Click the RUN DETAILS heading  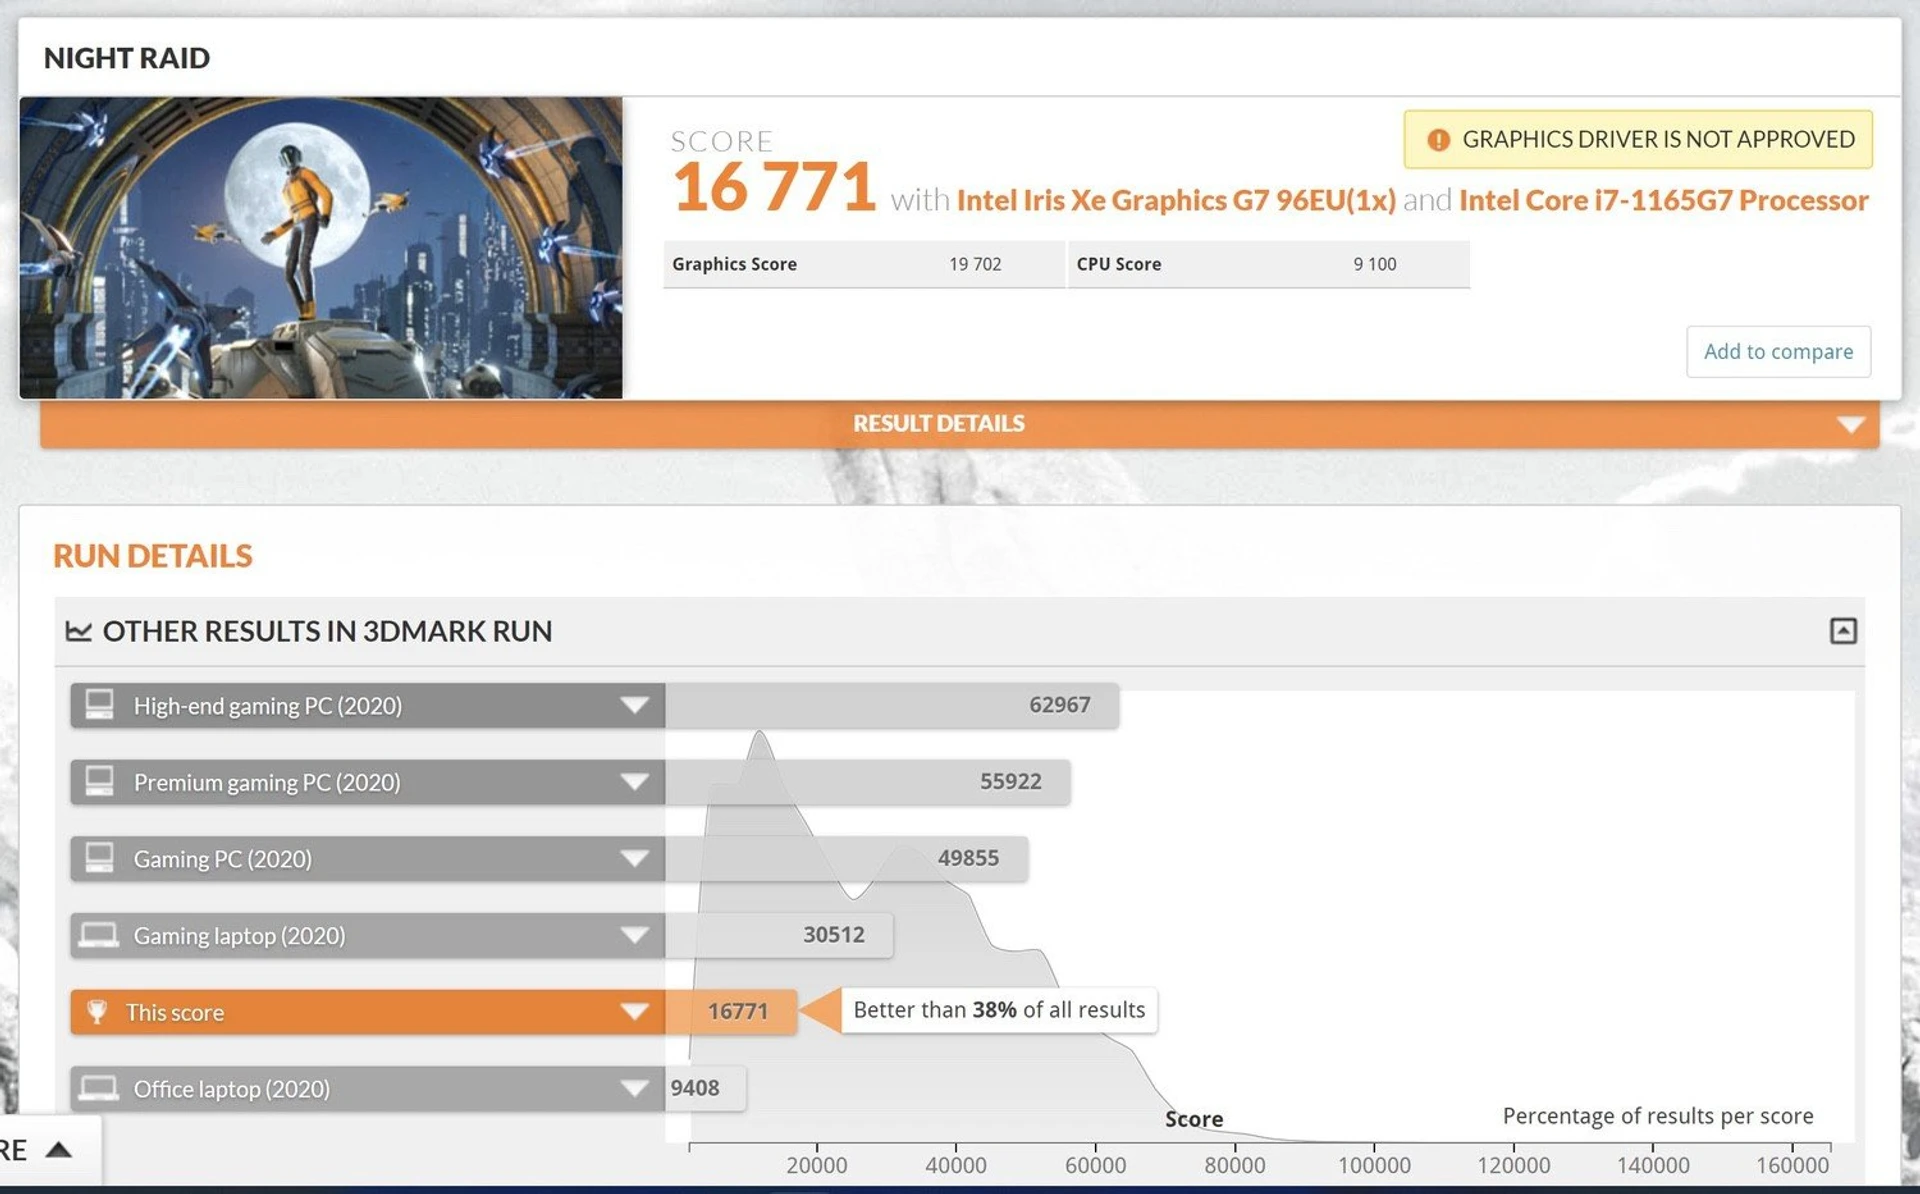coord(153,556)
